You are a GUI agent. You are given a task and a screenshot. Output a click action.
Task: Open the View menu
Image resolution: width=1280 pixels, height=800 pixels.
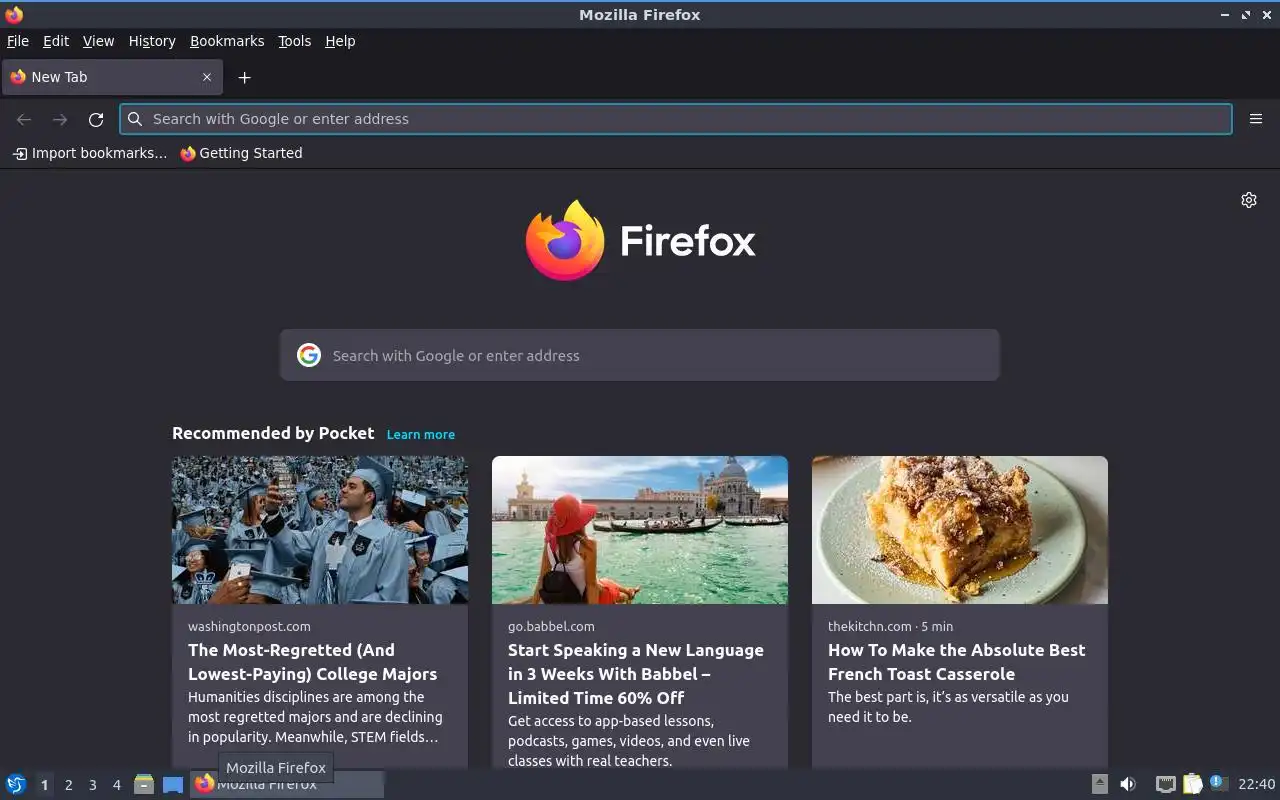[x=98, y=41]
